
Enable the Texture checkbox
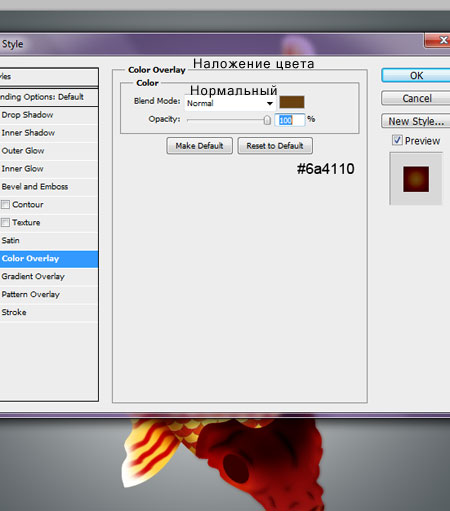click(5, 222)
